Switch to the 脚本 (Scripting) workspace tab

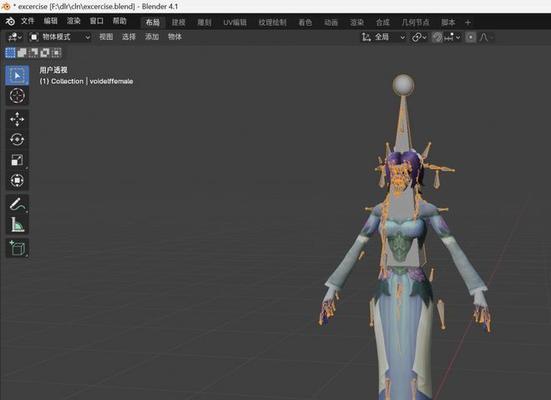[x=448, y=22]
